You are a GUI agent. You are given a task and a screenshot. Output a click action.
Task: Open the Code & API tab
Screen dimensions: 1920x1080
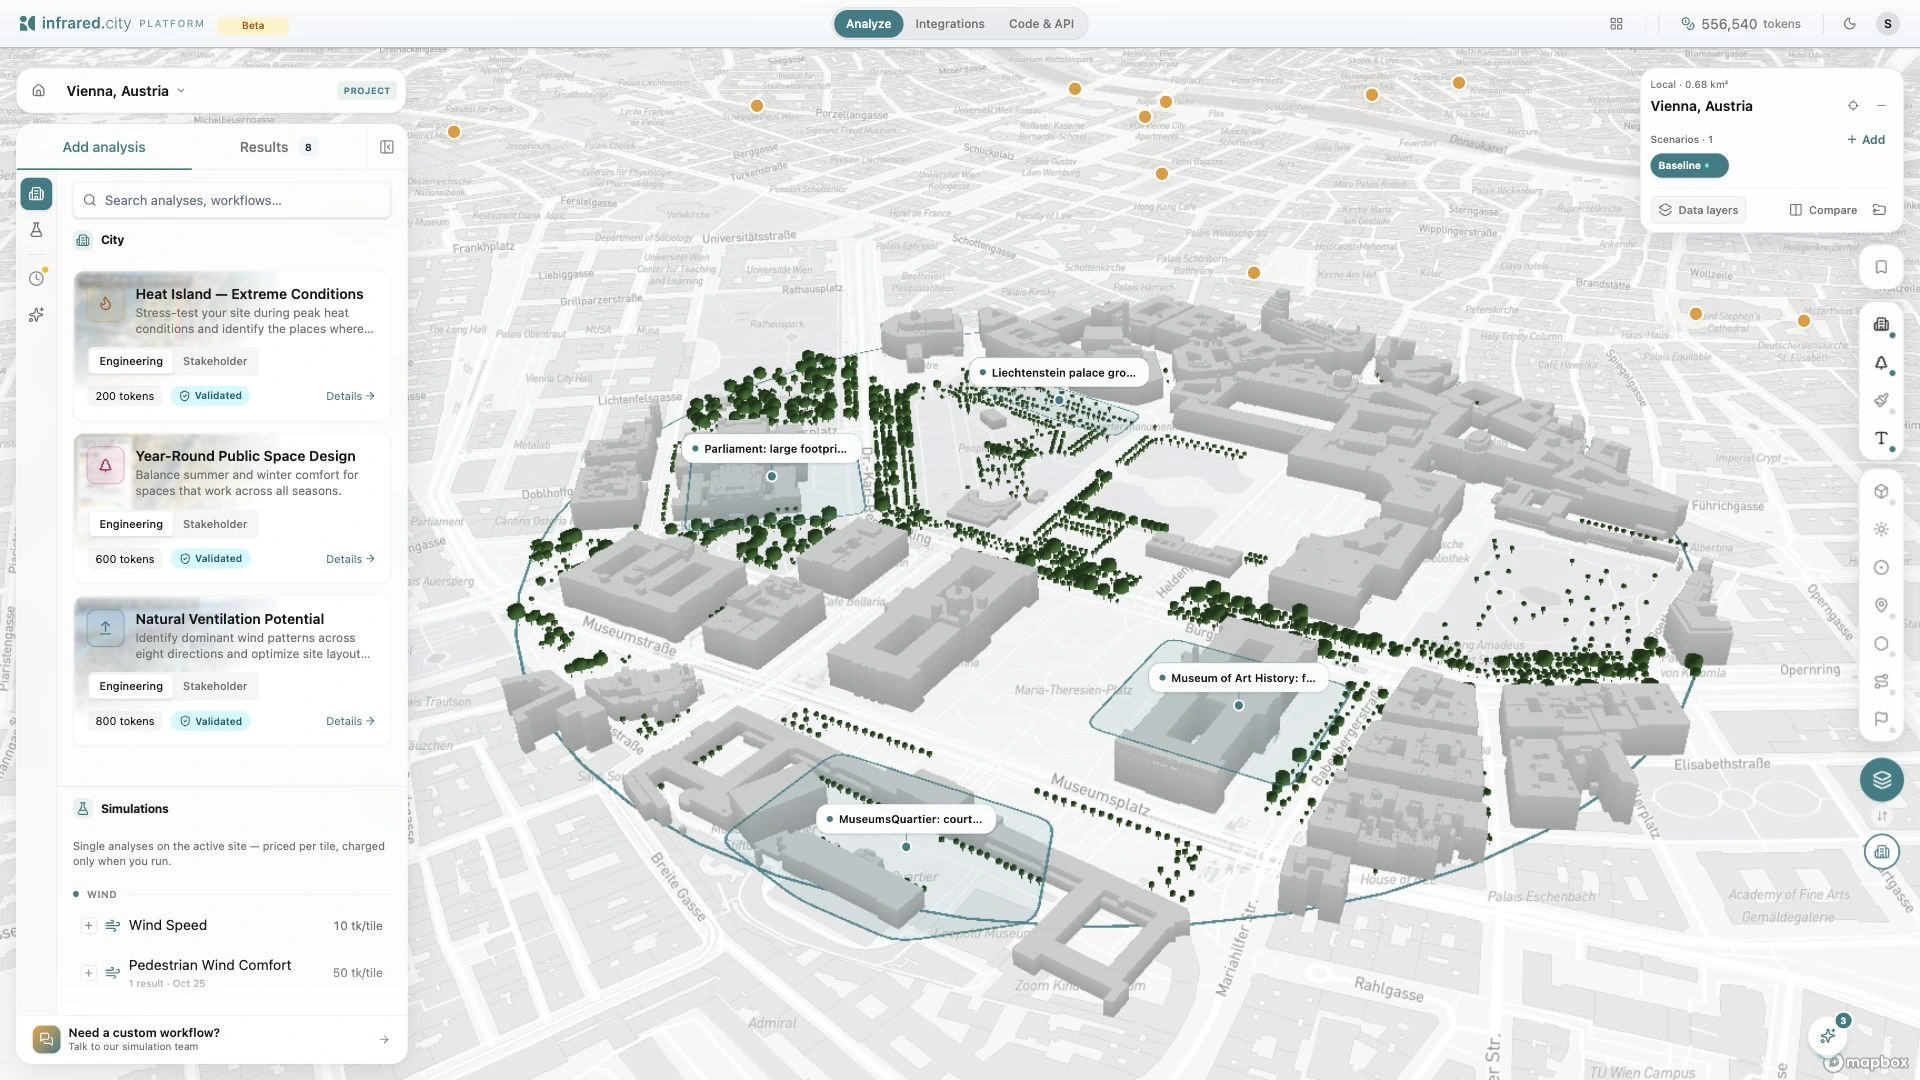pos(1041,24)
